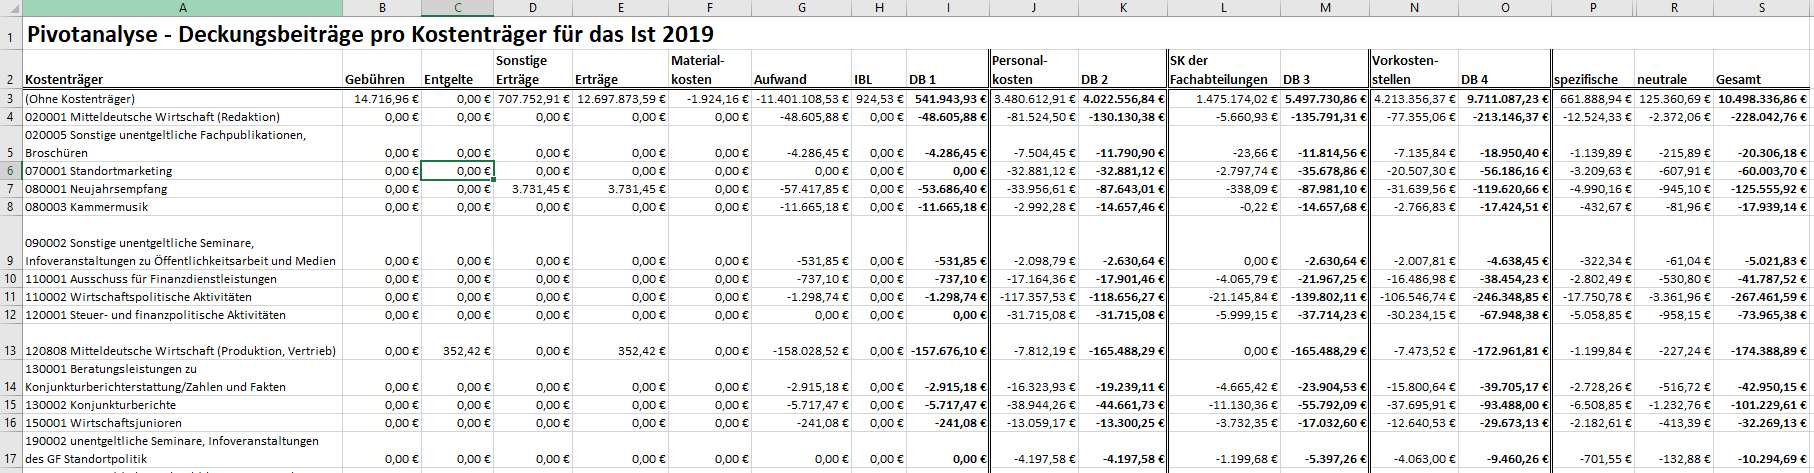The height and width of the screenshot is (473, 1814).
Task: Select the Kostenträger header cell
Action: (64, 79)
